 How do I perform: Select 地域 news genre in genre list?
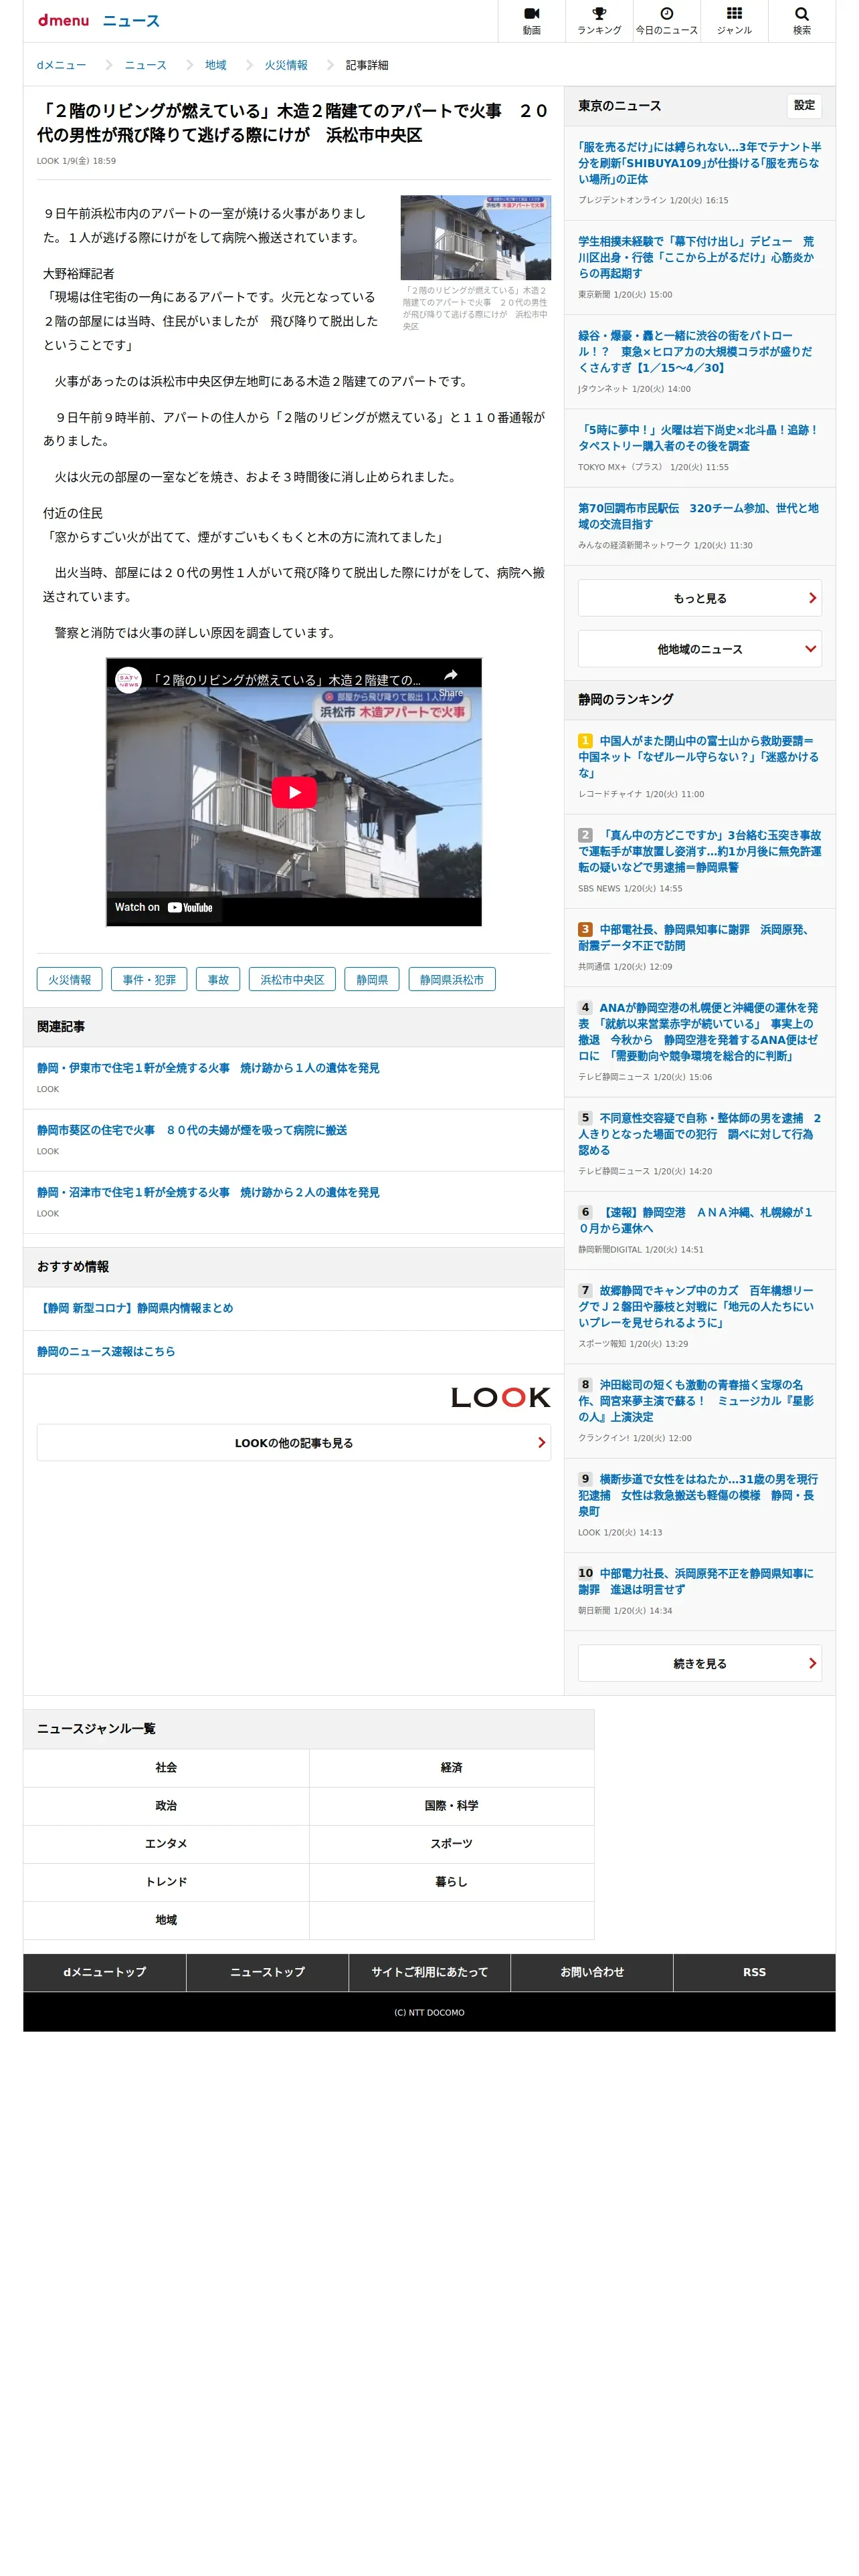click(x=166, y=1919)
